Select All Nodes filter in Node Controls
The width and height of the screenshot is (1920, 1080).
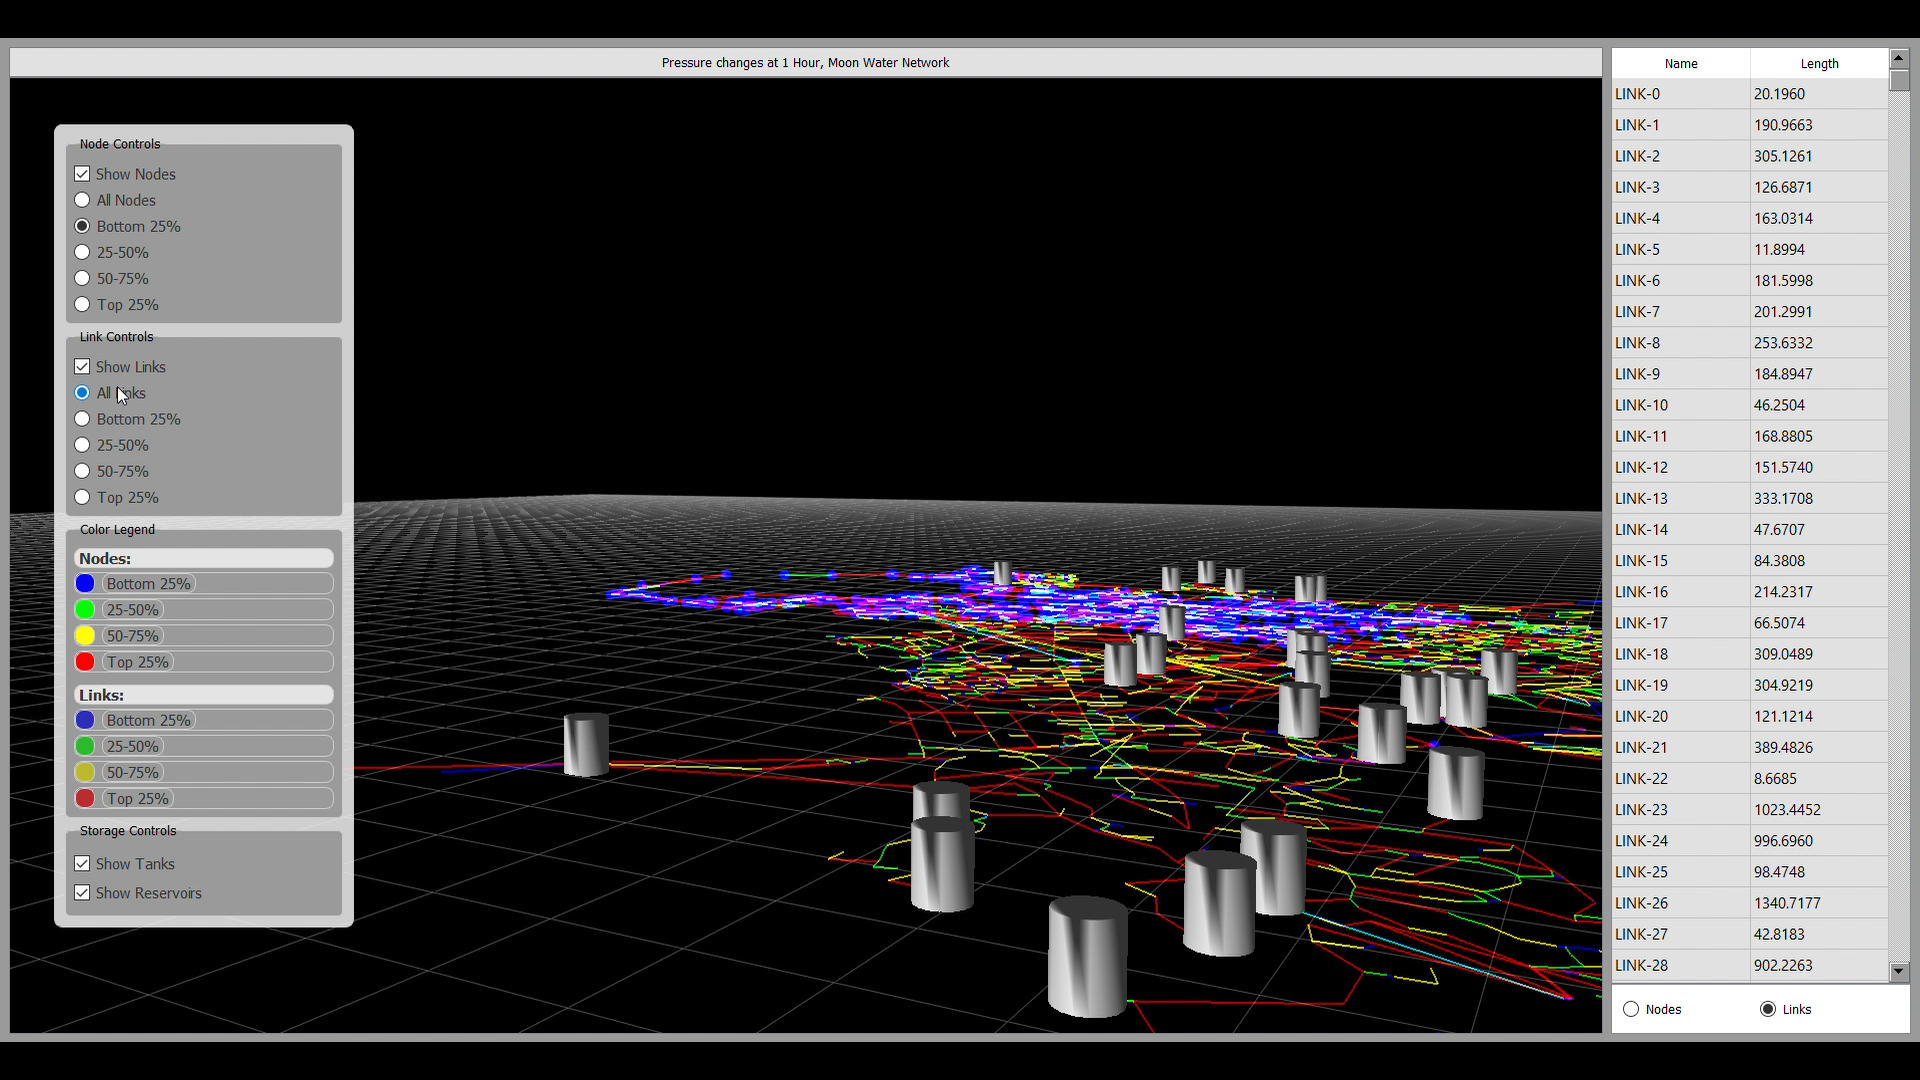pyautogui.click(x=82, y=199)
